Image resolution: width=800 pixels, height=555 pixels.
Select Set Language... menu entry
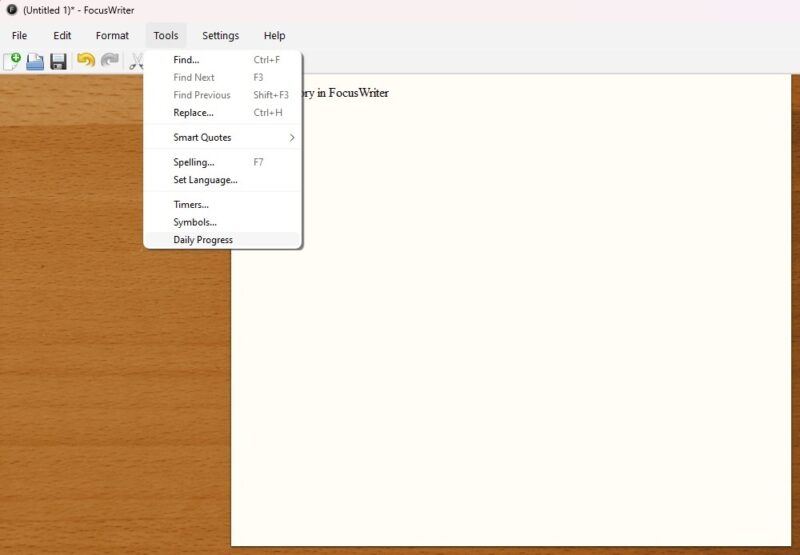point(223,180)
